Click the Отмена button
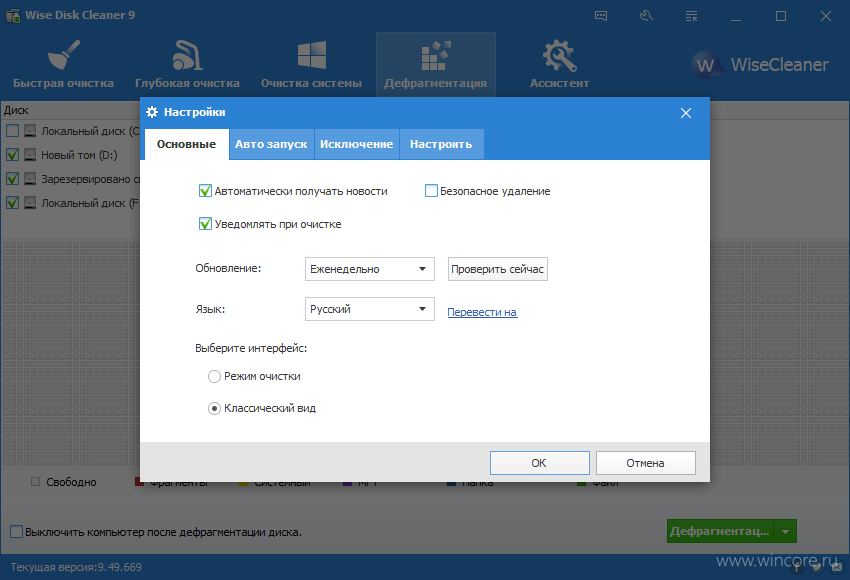 pos(646,463)
